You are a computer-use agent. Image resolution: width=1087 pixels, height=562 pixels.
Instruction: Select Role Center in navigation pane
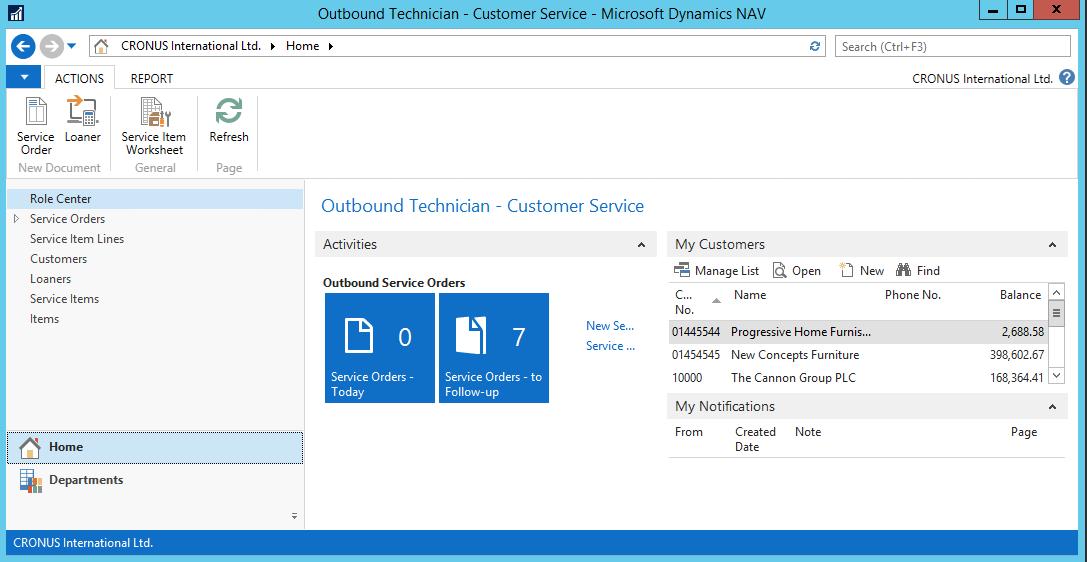tap(155, 199)
